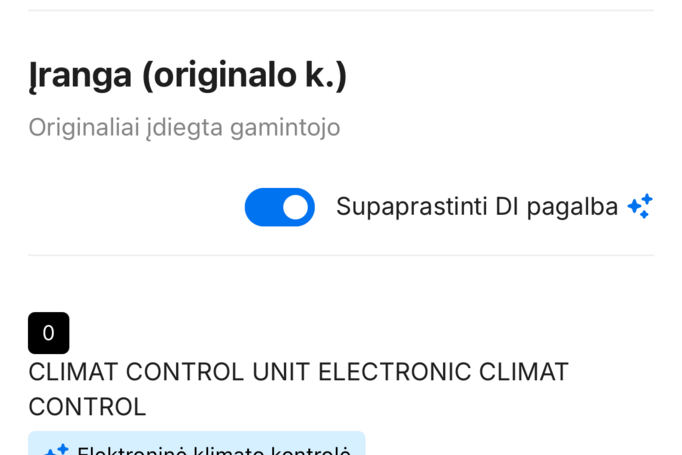
Task: Click the text (originalo k.) in the heading
Action: [243, 75]
